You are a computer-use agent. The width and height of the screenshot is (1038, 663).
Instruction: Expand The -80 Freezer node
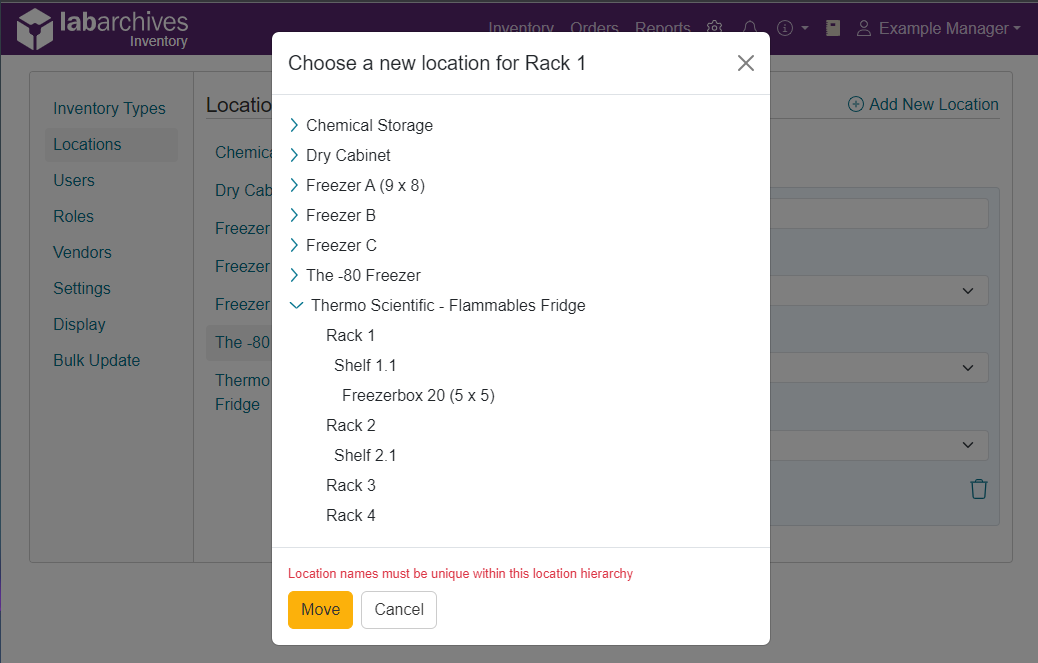[x=295, y=275]
